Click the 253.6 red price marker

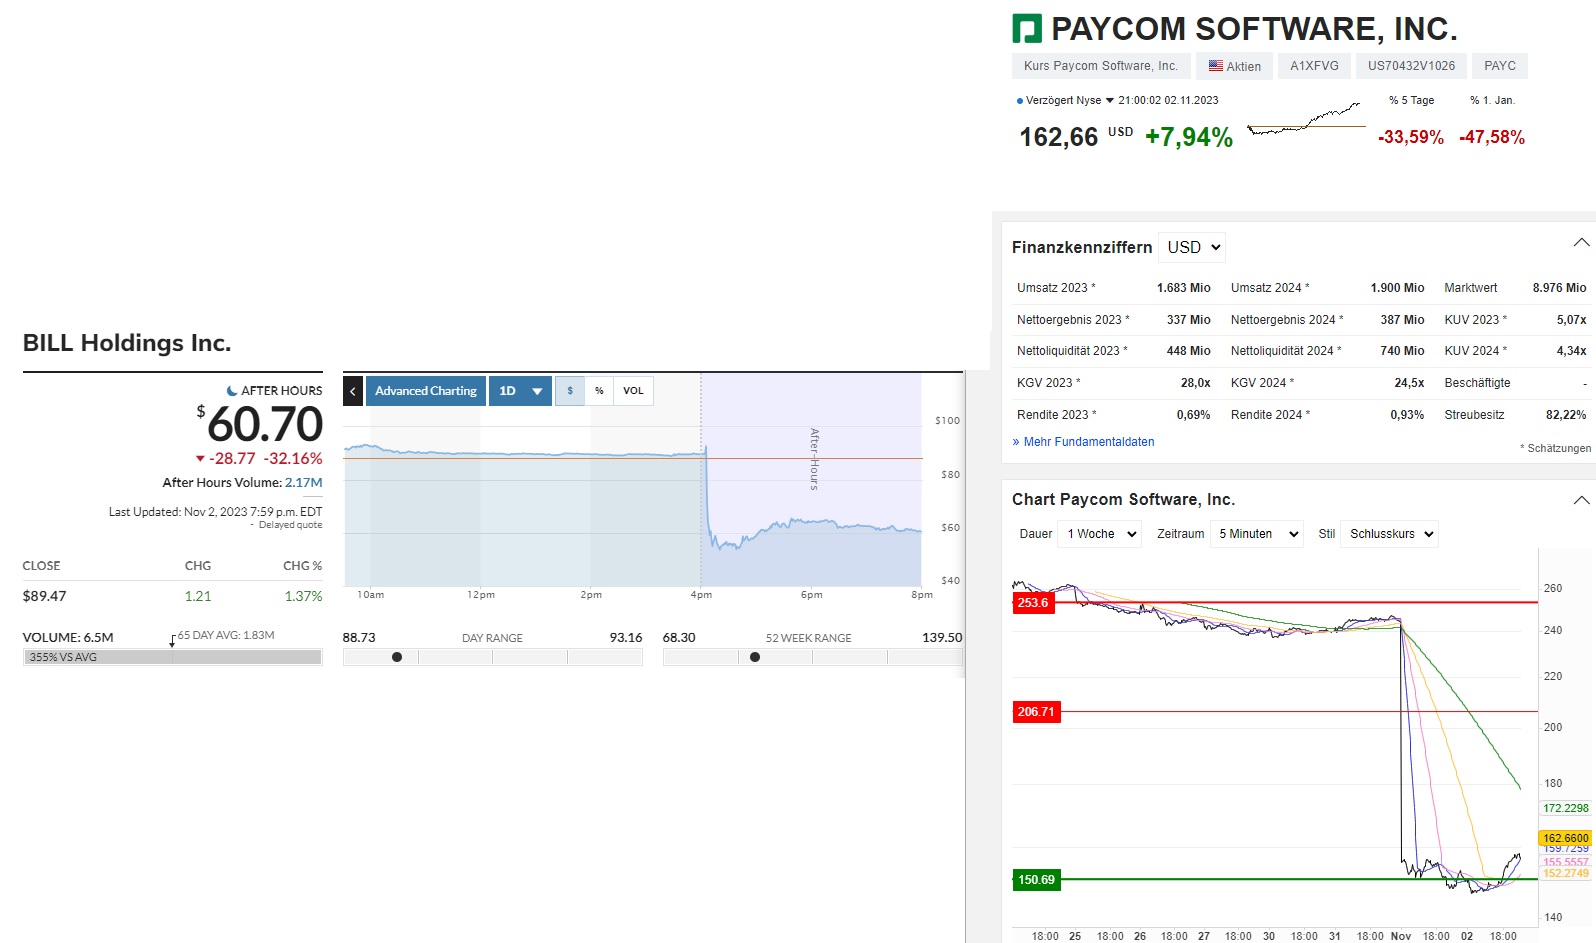pos(1033,603)
